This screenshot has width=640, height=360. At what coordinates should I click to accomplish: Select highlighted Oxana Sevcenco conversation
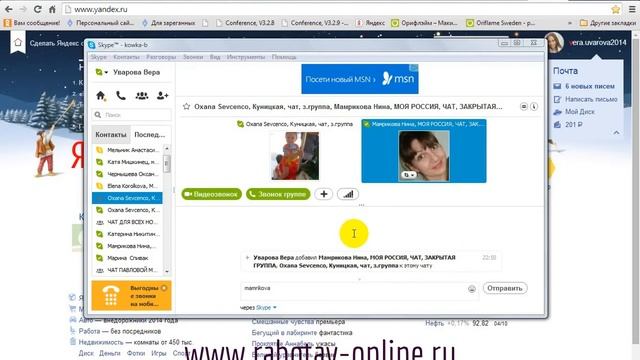[127, 198]
